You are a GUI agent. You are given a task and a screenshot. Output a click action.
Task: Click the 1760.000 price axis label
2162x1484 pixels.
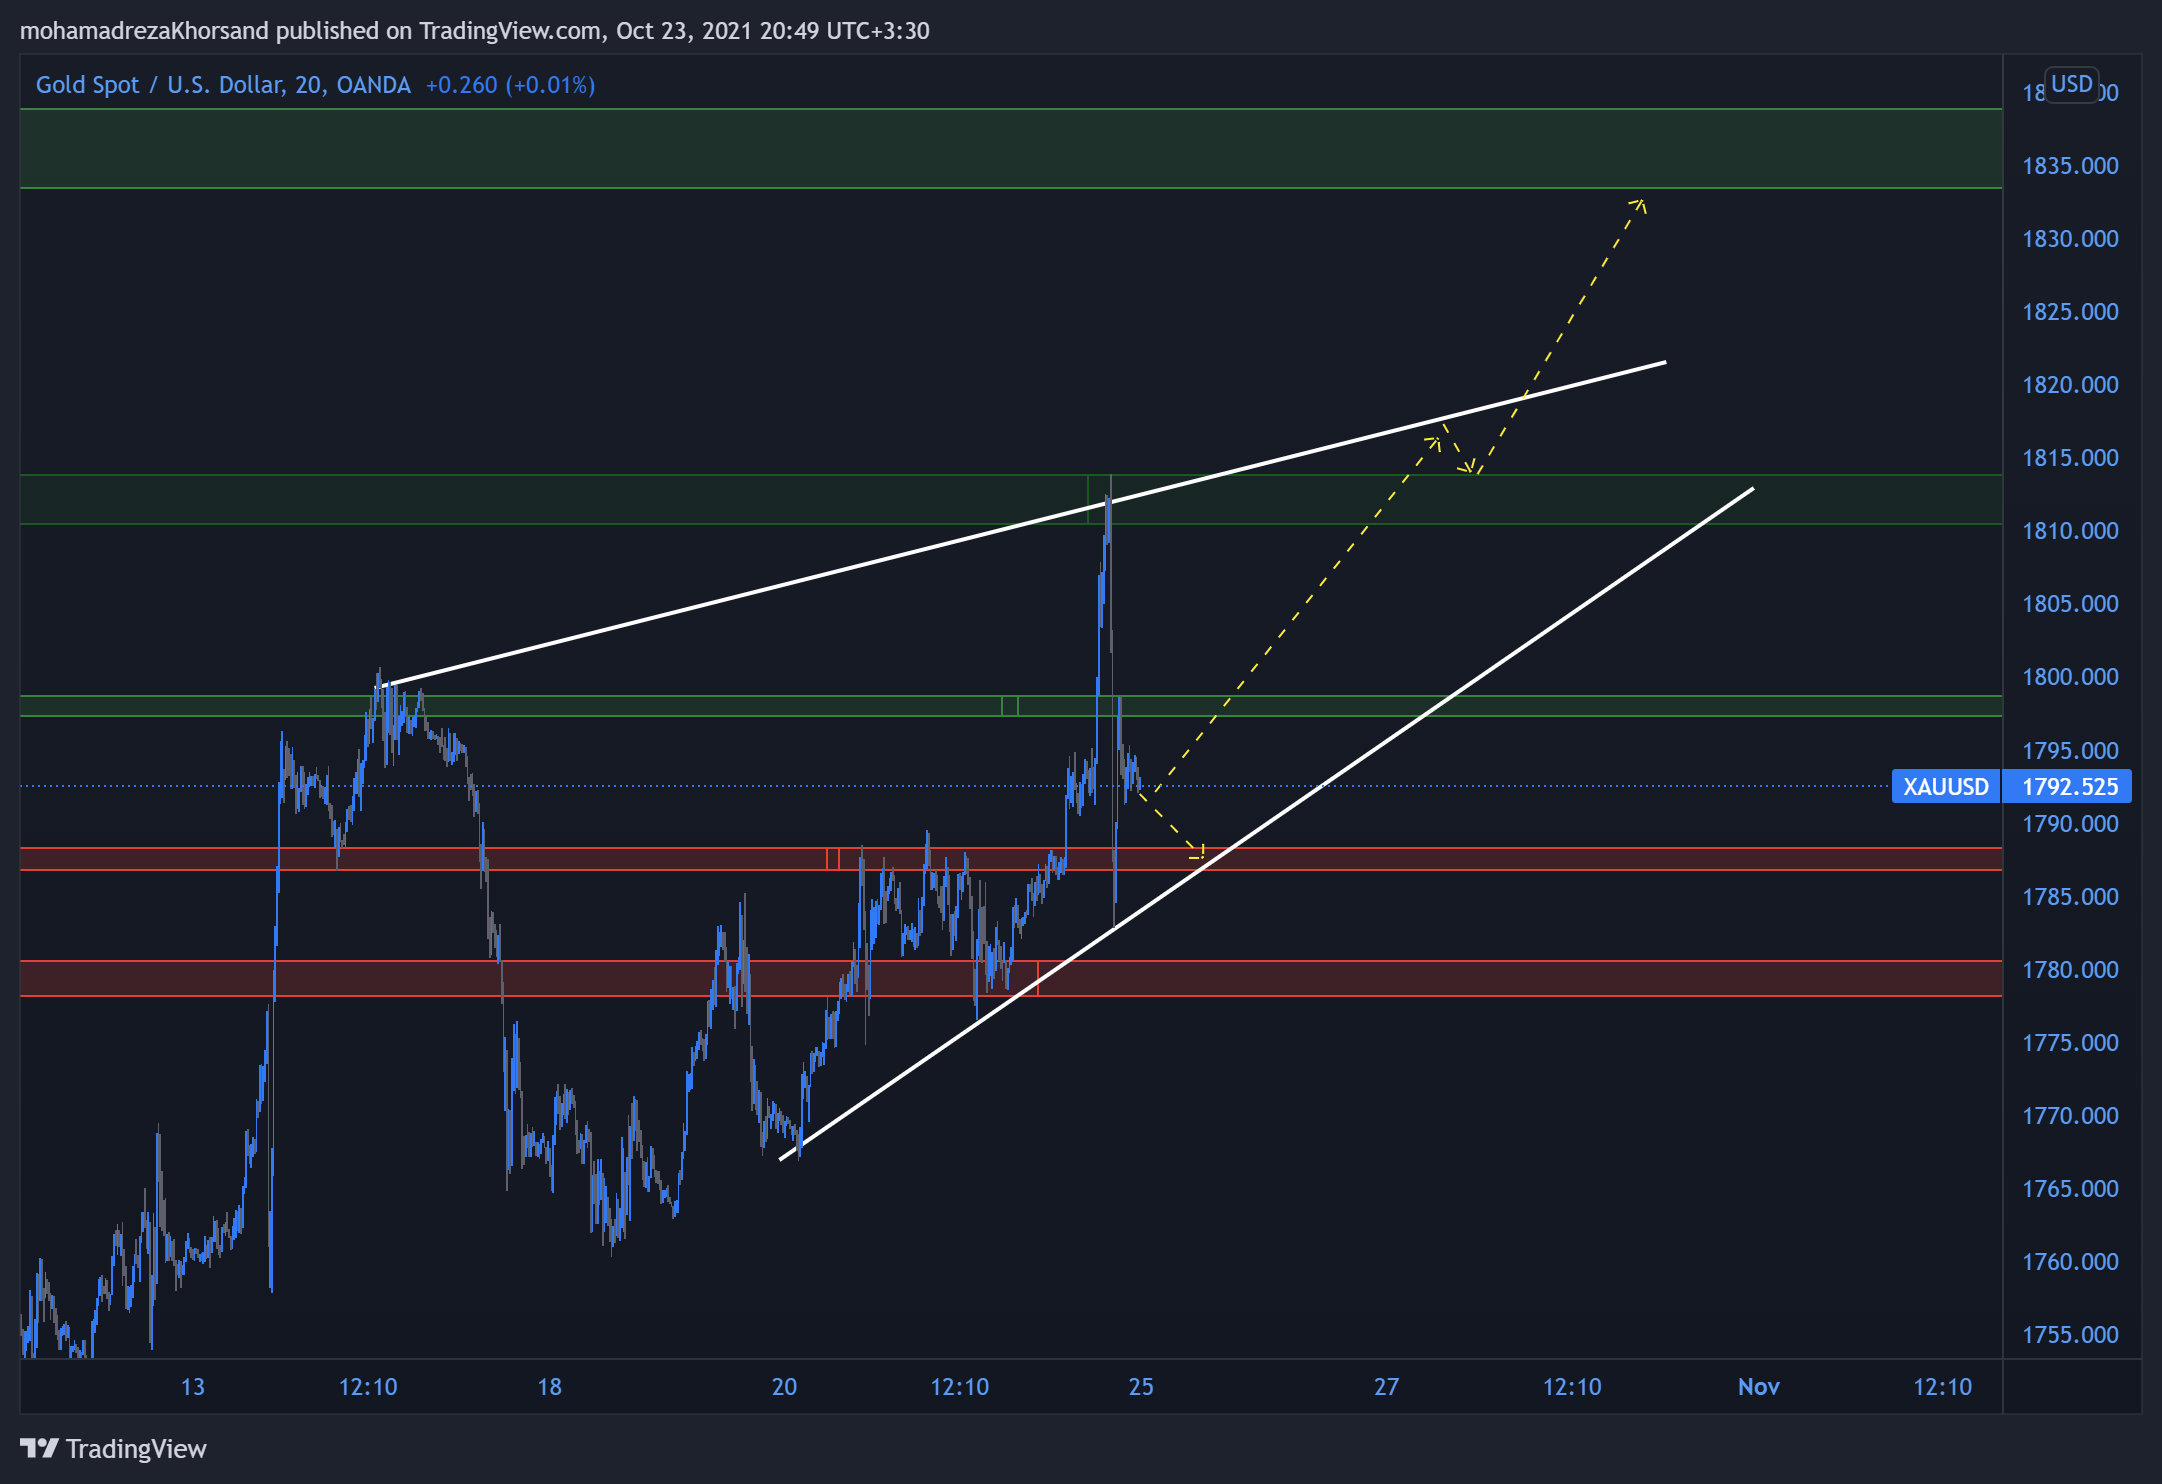click(2070, 1262)
